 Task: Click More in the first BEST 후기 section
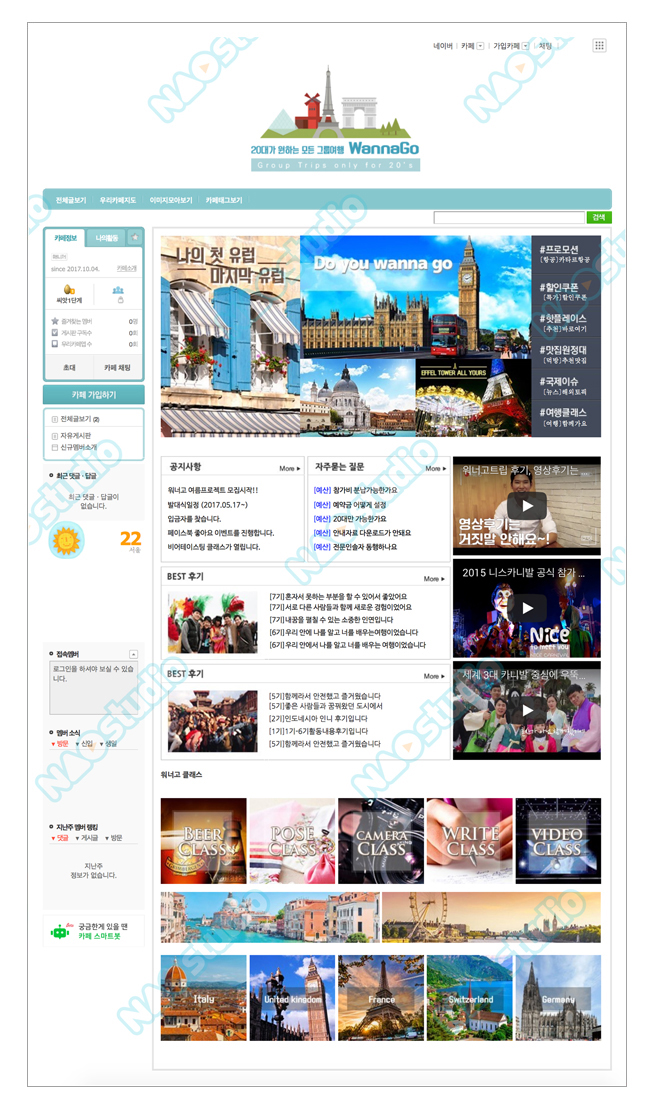[x=434, y=579]
